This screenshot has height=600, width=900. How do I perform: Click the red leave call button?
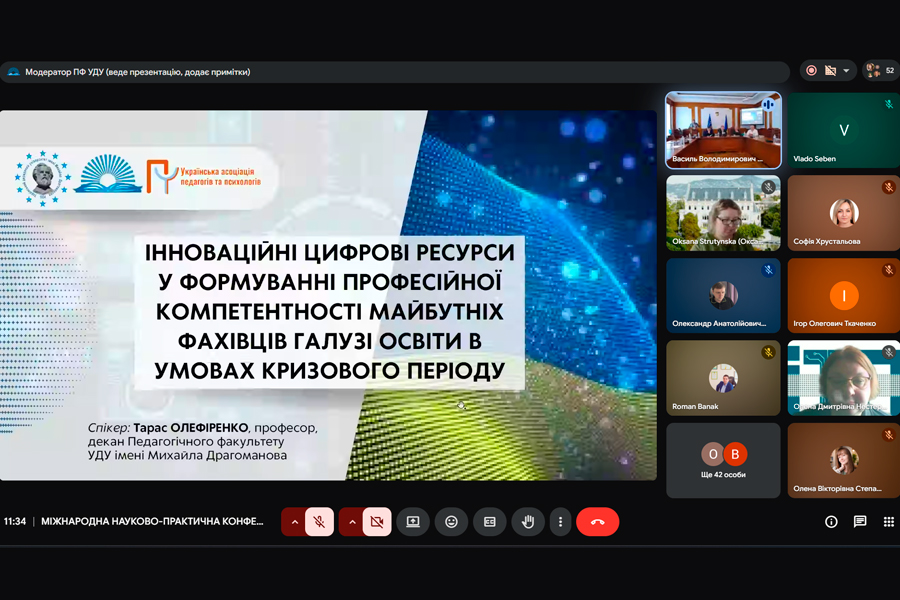coord(598,522)
